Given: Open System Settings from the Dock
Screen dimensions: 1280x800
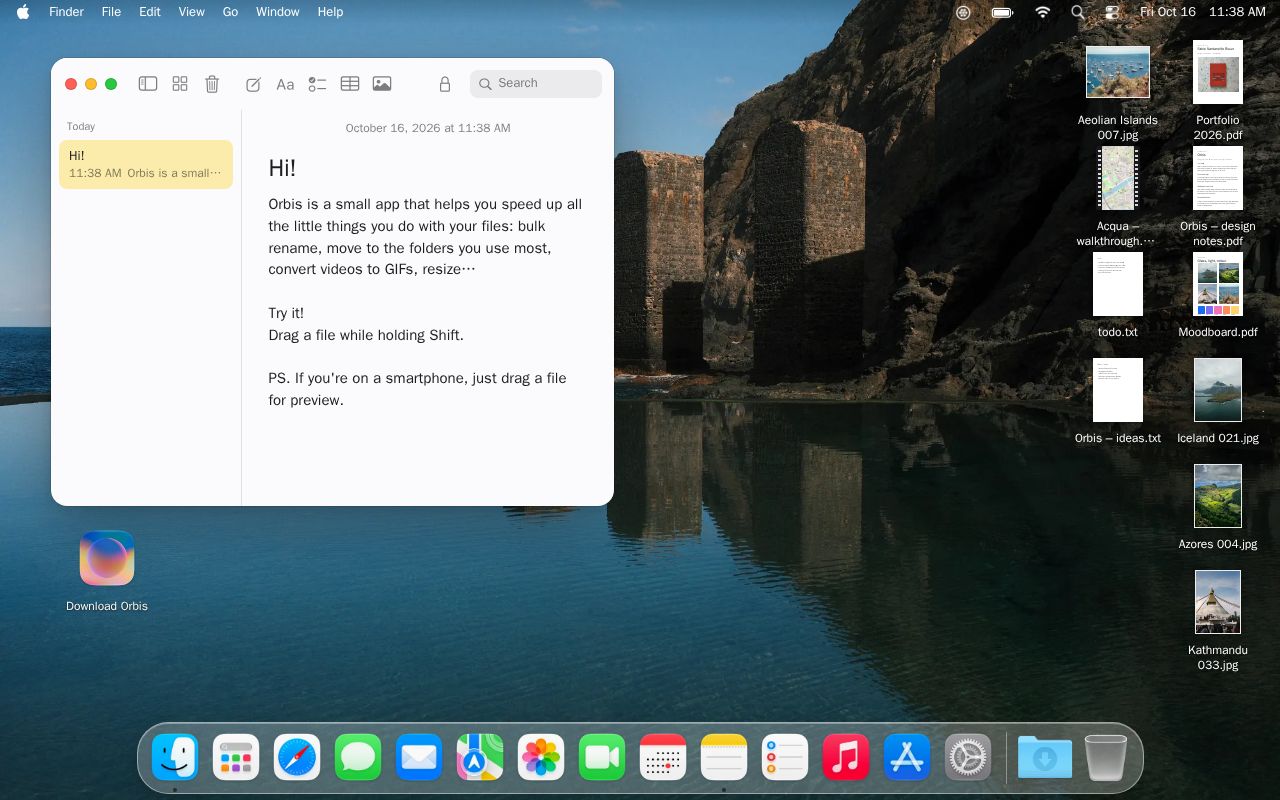Looking at the screenshot, I should tap(968, 757).
